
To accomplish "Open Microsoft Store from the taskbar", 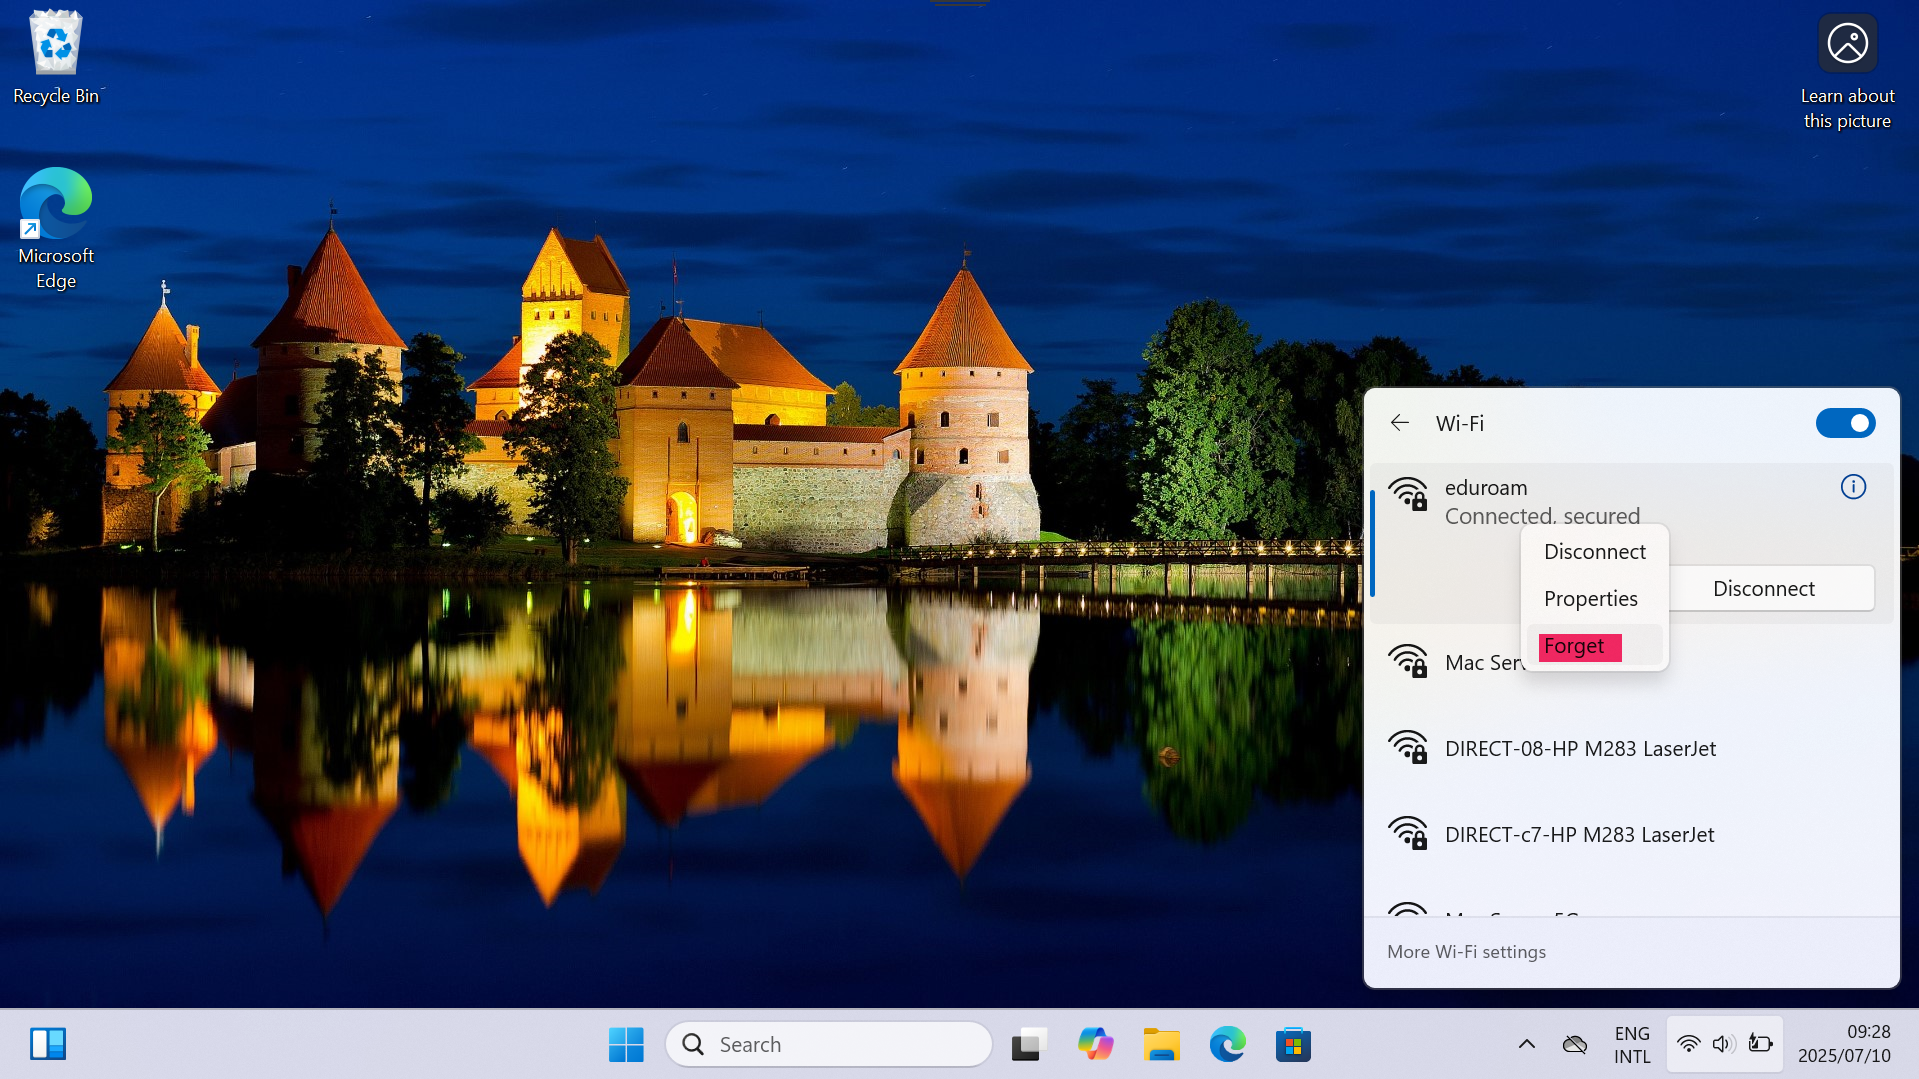I will pos(1292,1045).
